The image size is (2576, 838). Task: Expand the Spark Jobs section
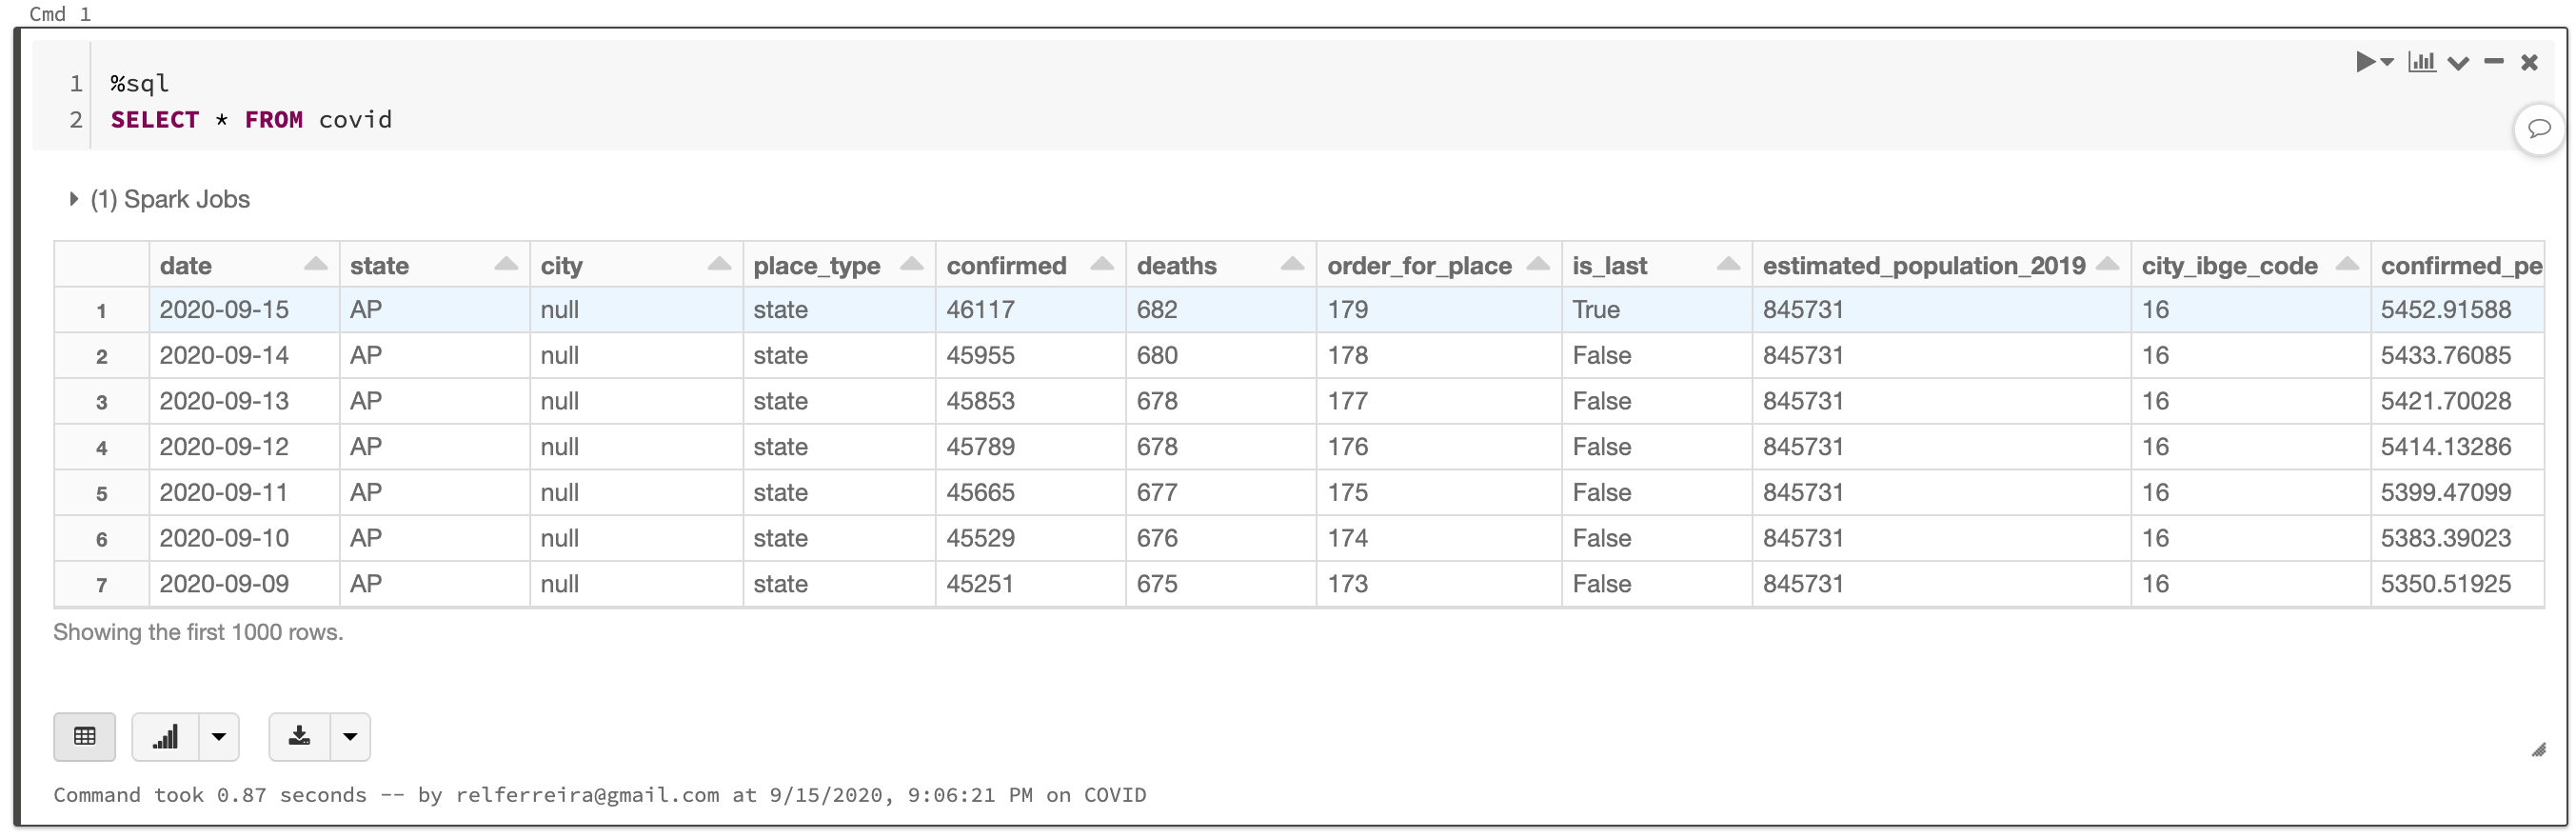coord(73,199)
